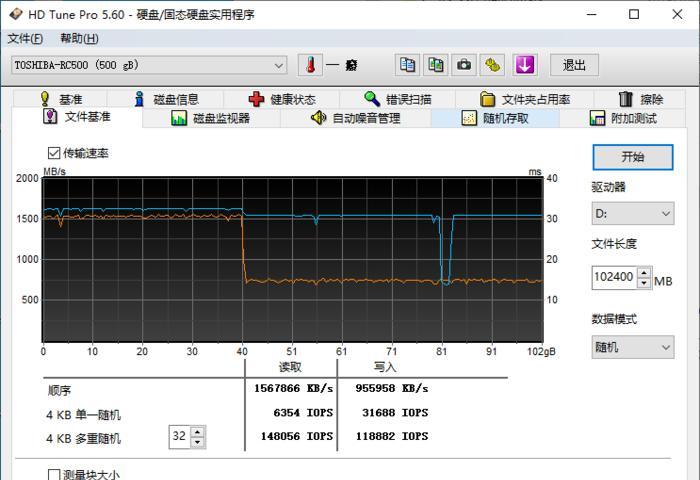Click the 4 KB 多重随机 row label
The height and width of the screenshot is (480, 700).
pyautogui.click(x=83, y=438)
